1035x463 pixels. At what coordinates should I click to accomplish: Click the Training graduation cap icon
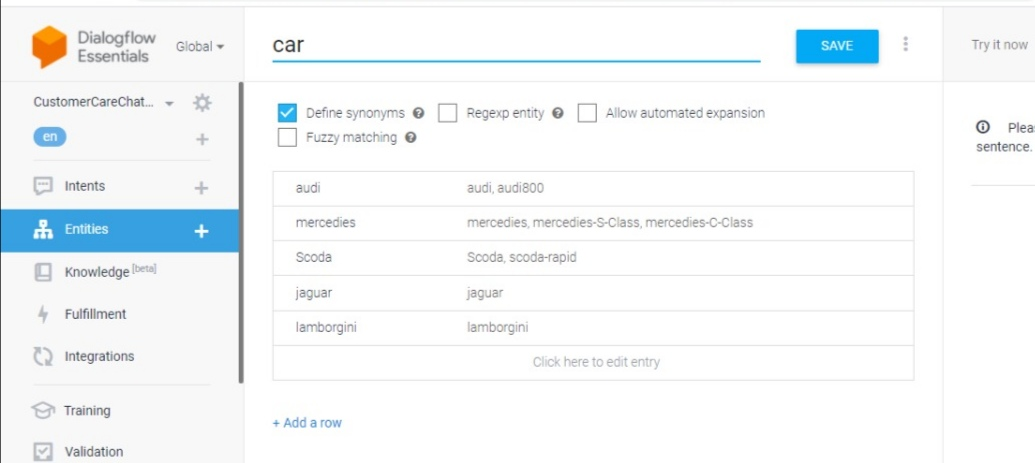pos(43,411)
